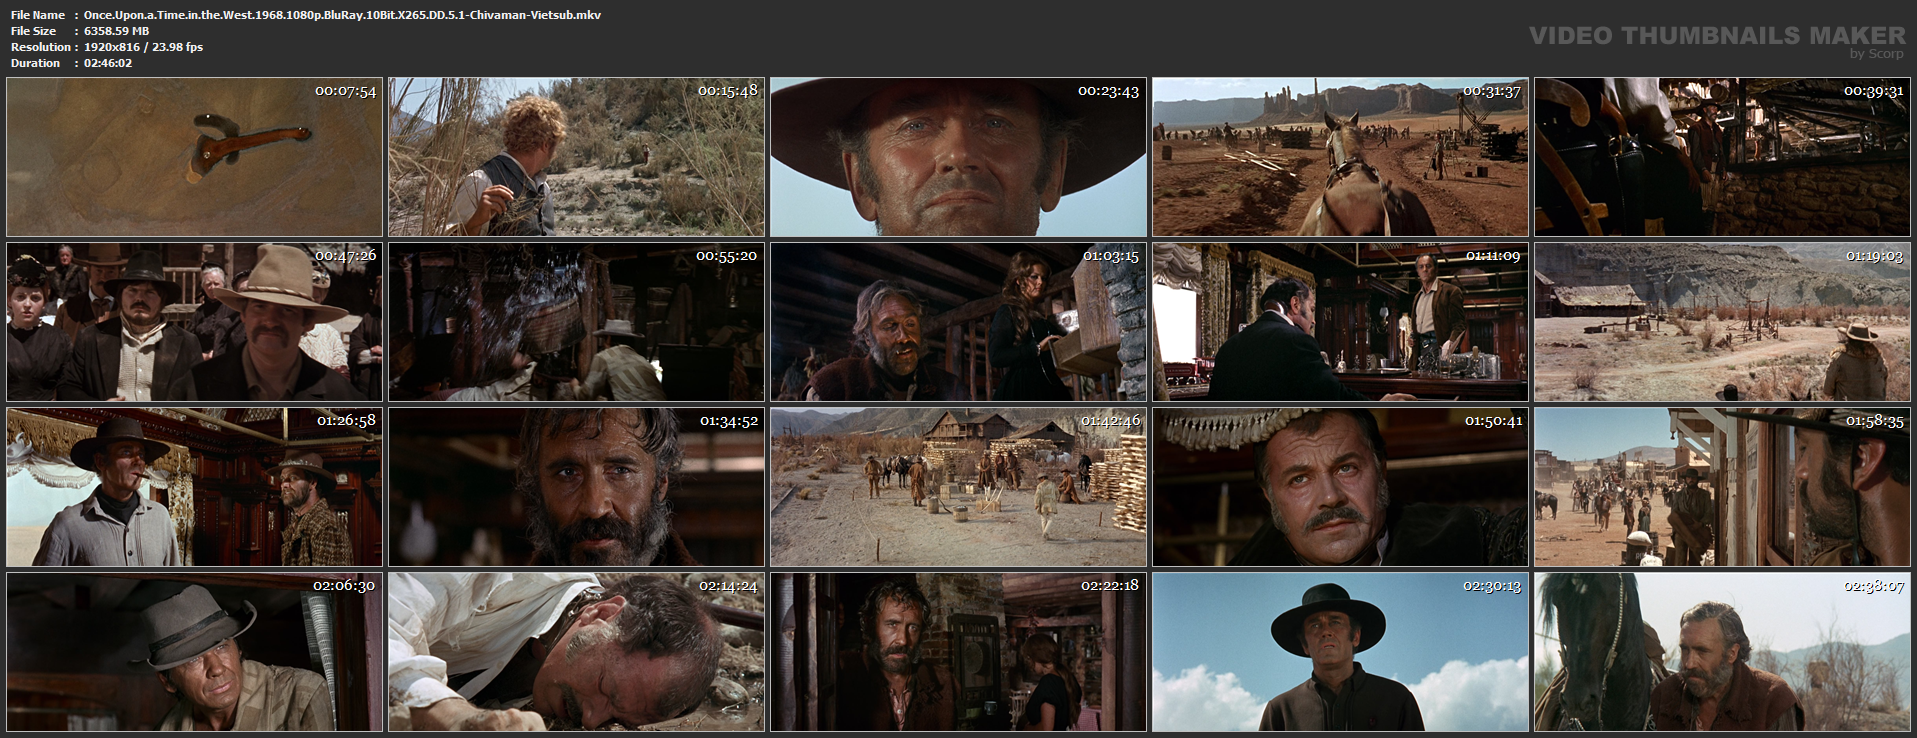Open the thumbnail timestamped 00:39:31

pos(1723,157)
